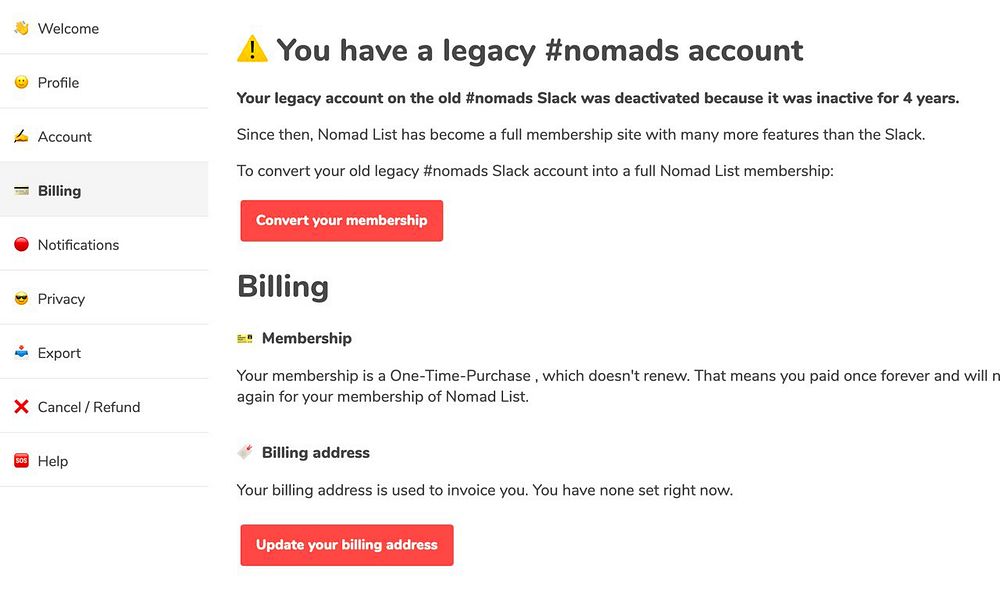
Task: Click the waving hand Welcome icon
Action: (x=21, y=29)
